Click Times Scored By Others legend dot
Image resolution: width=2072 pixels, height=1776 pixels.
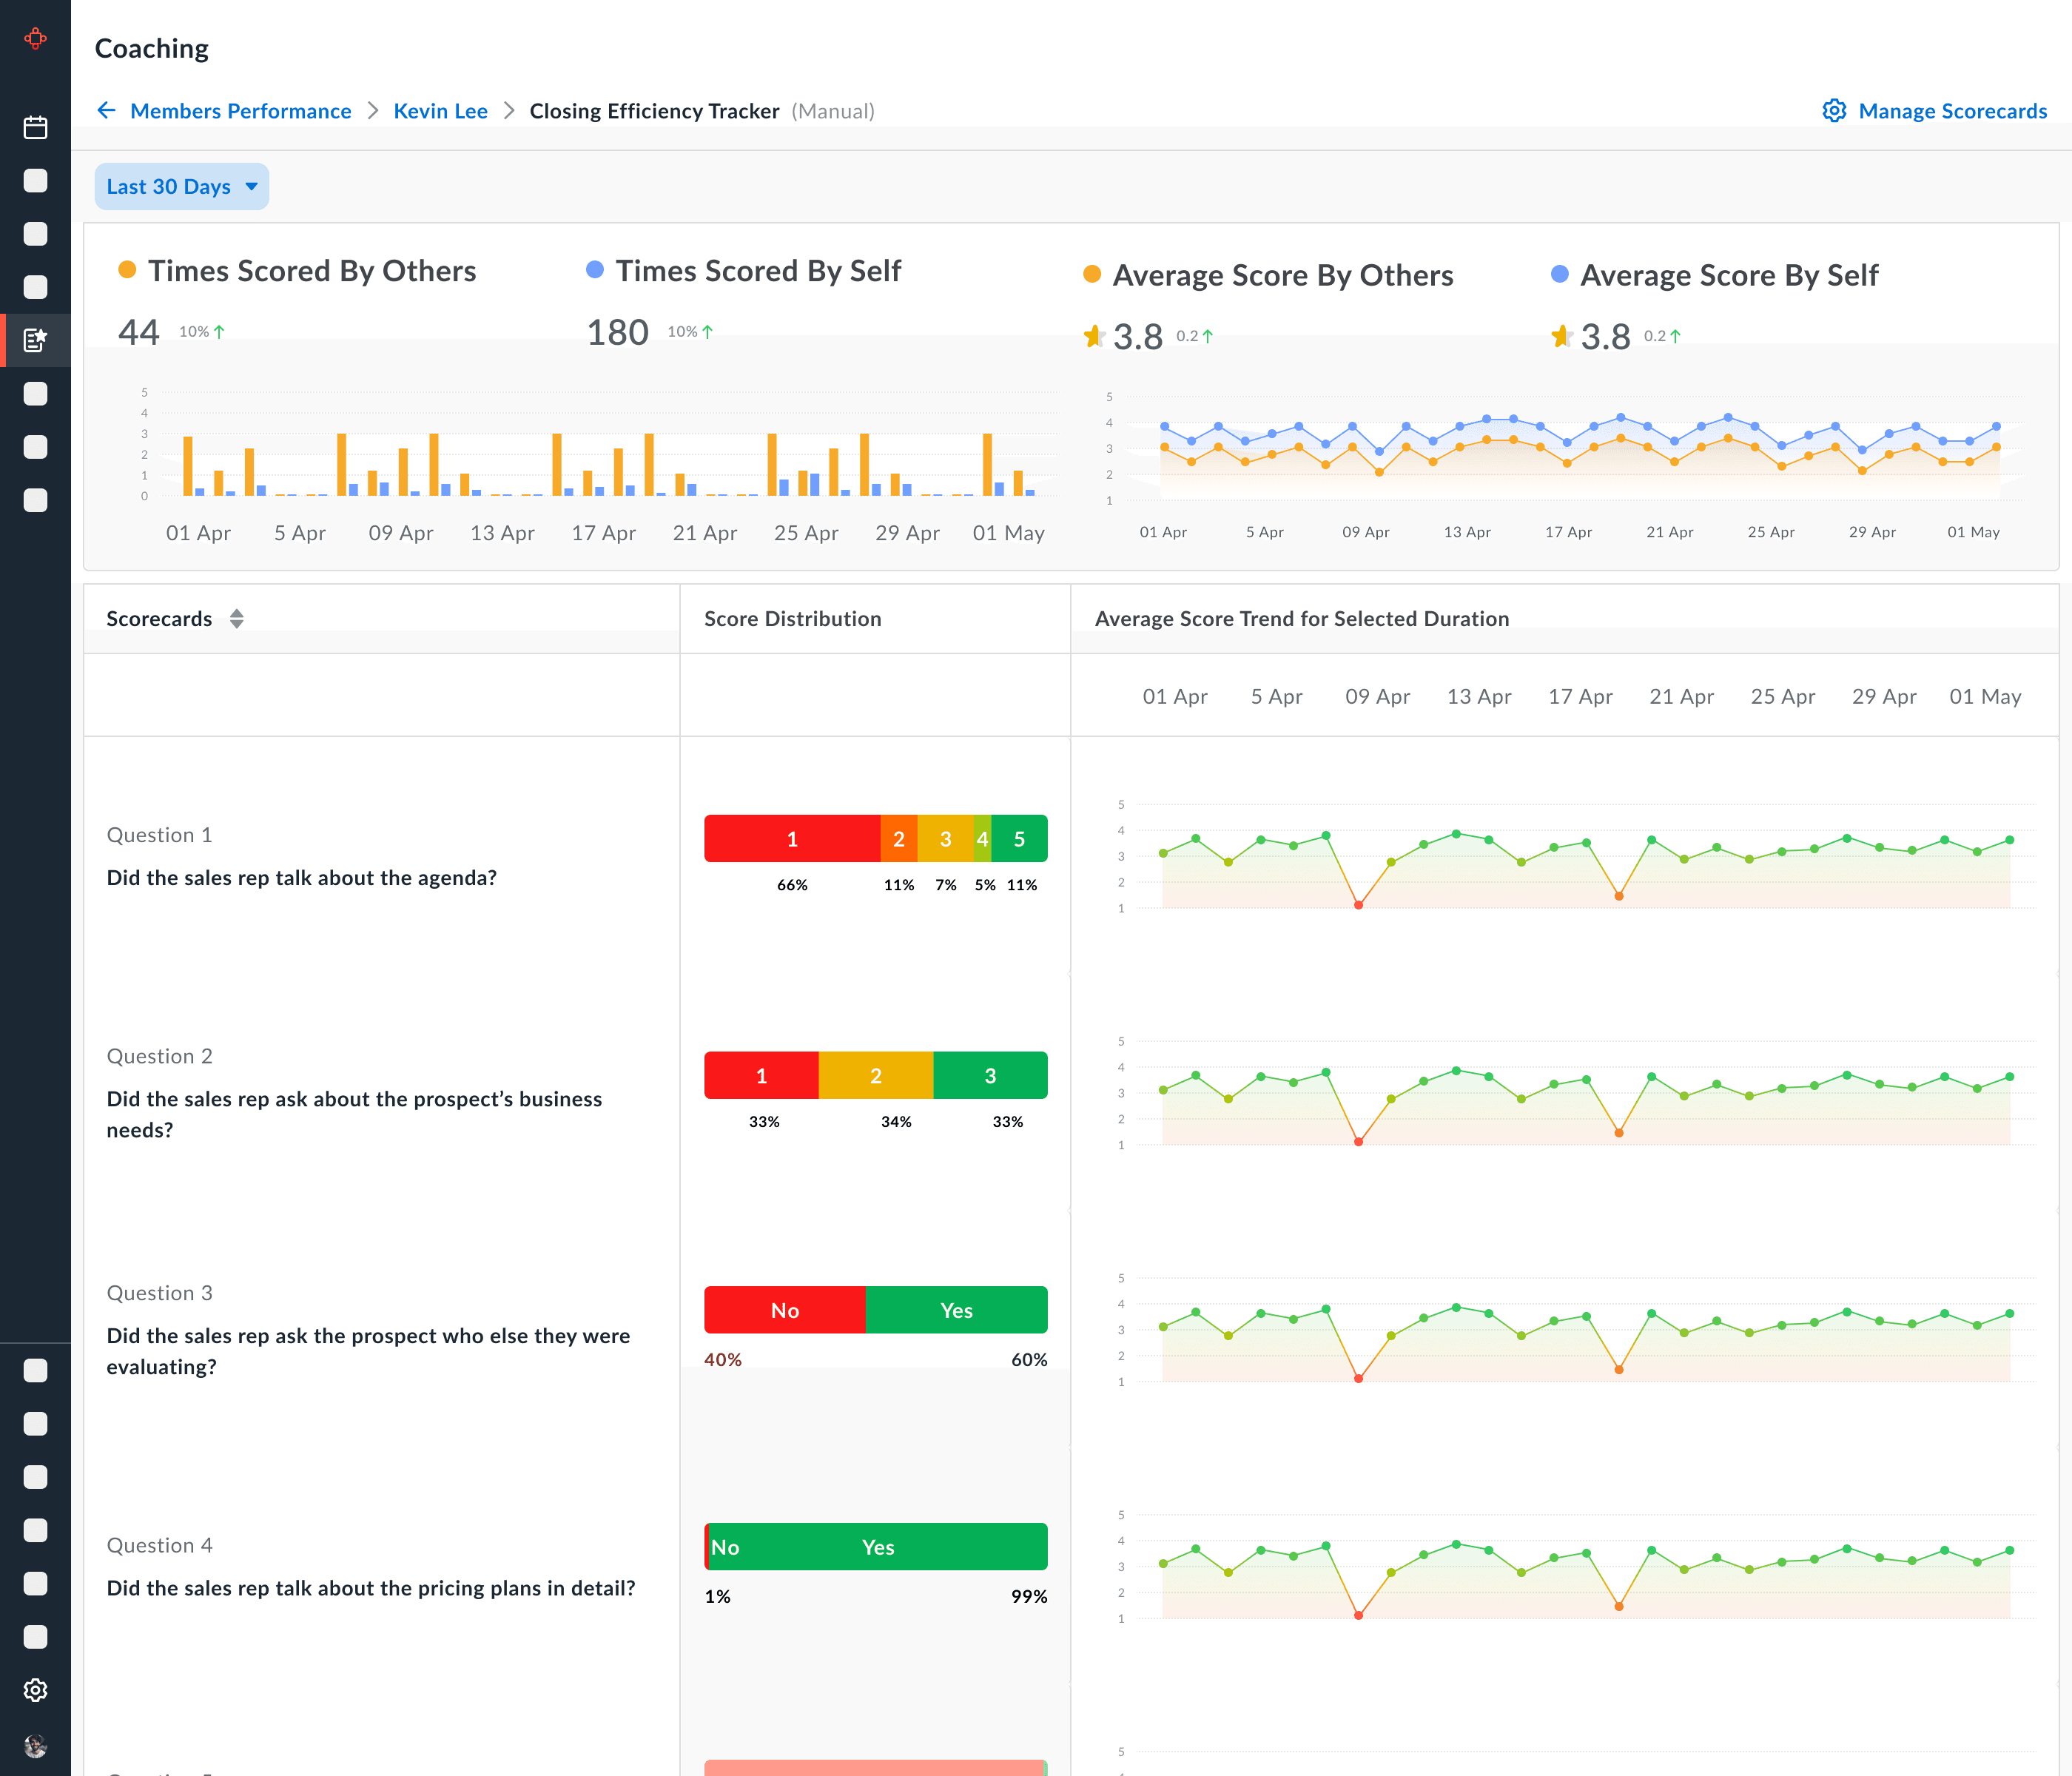127,270
